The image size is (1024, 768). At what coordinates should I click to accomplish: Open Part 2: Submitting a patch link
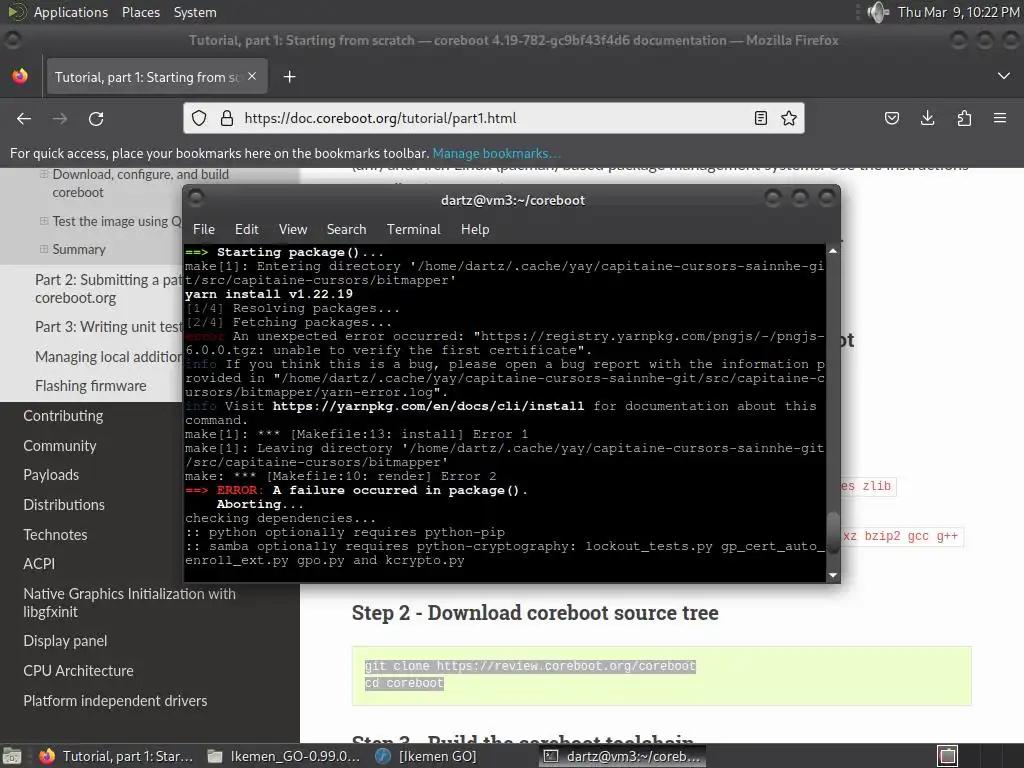coord(108,289)
